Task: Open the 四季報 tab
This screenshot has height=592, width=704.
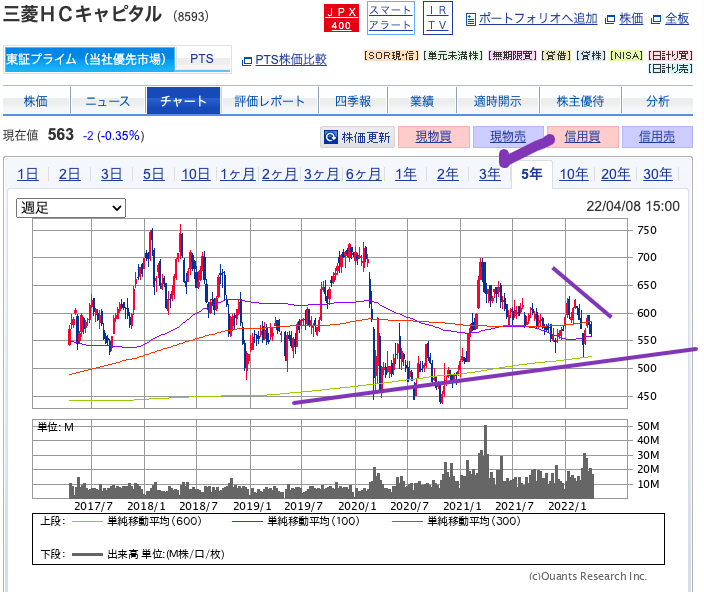Action: tap(353, 101)
